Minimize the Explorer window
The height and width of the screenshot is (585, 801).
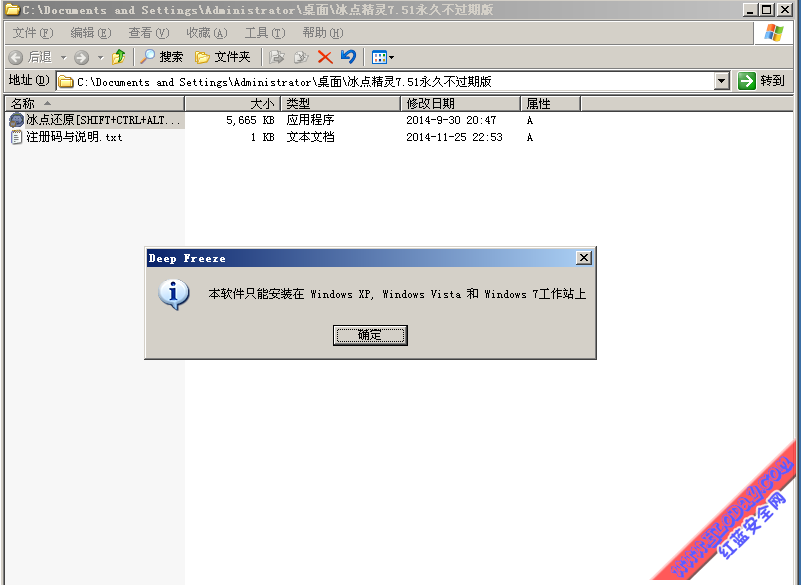click(x=750, y=10)
